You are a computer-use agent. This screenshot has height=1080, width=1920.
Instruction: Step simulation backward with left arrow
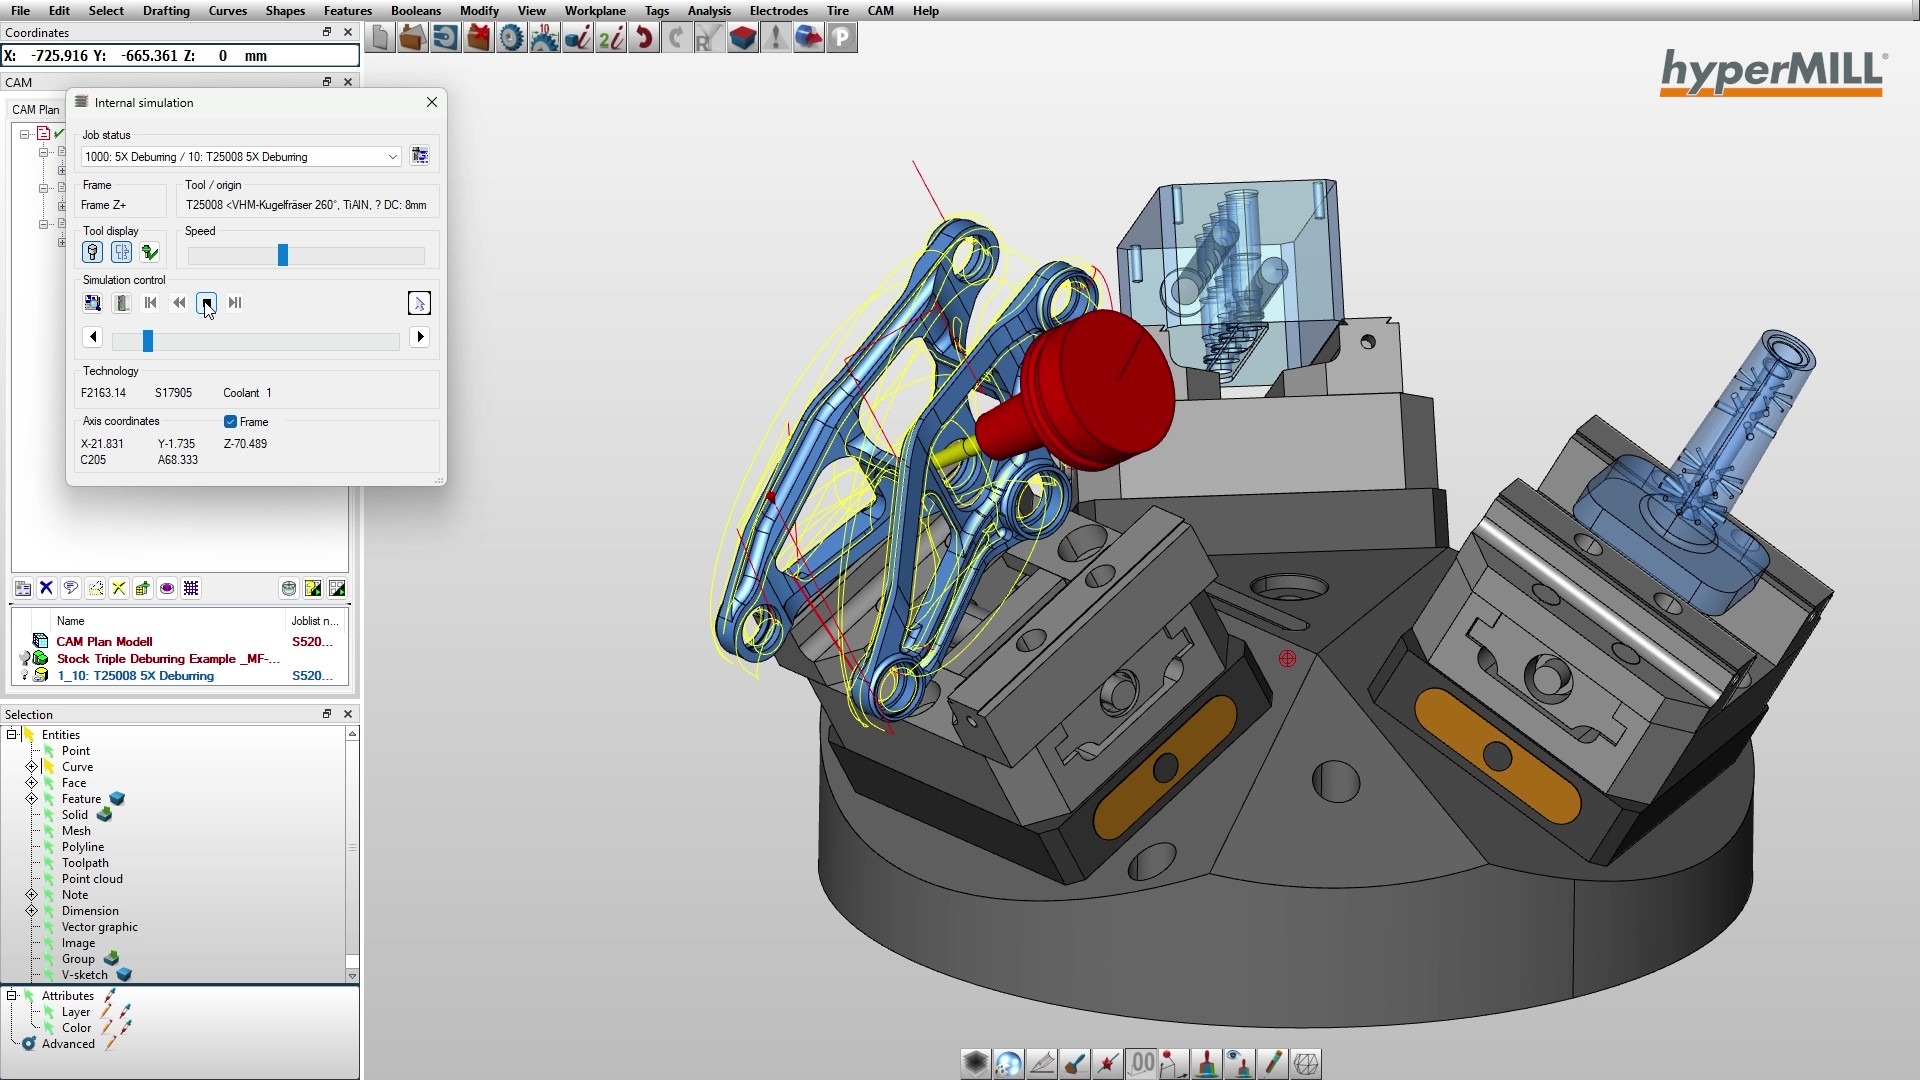click(x=93, y=337)
